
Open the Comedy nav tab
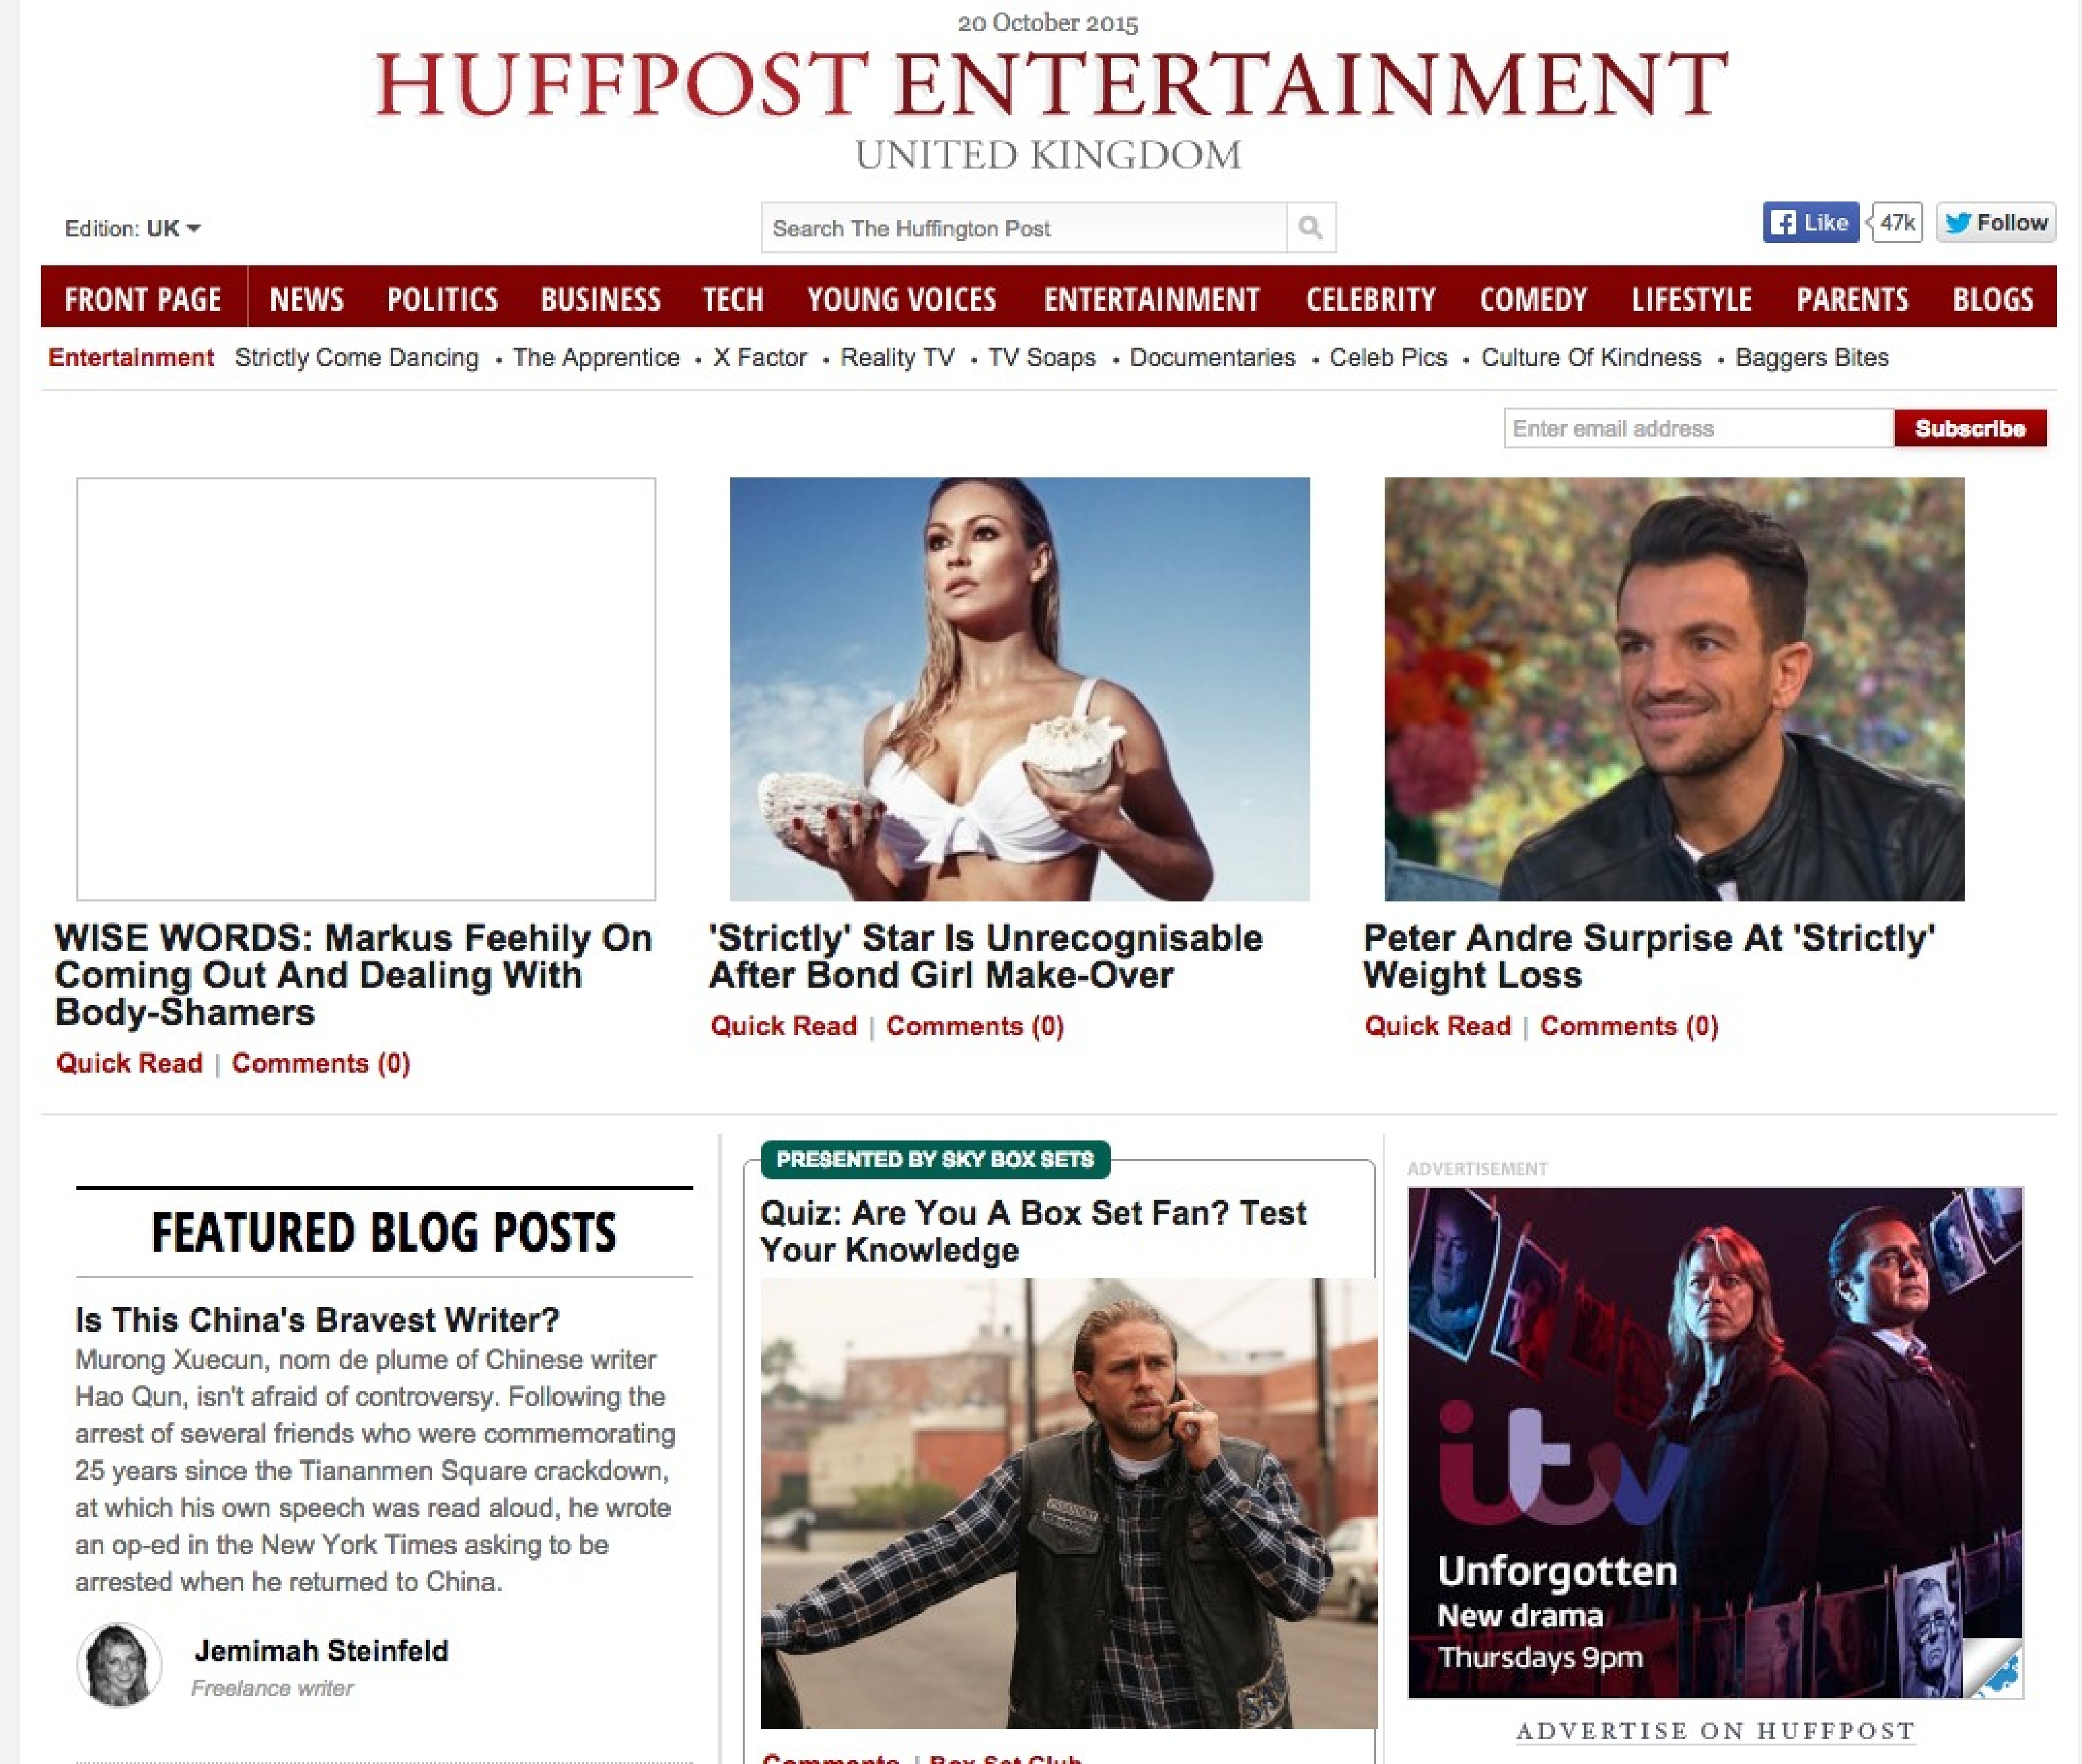[x=1534, y=299]
